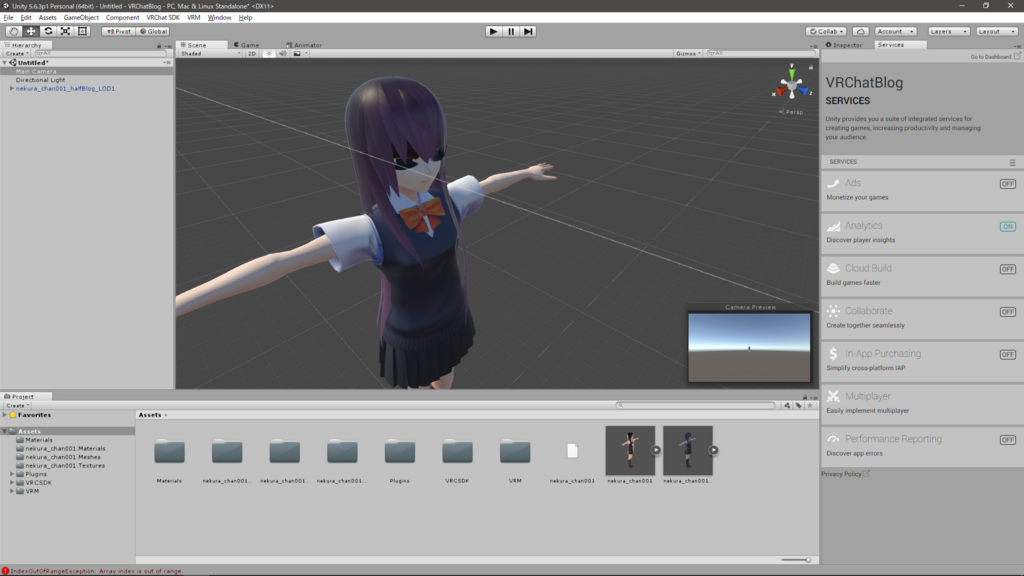Select the Hand tool in the toolbar
Viewport: 1024px width, 576px height.
(x=13, y=31)
